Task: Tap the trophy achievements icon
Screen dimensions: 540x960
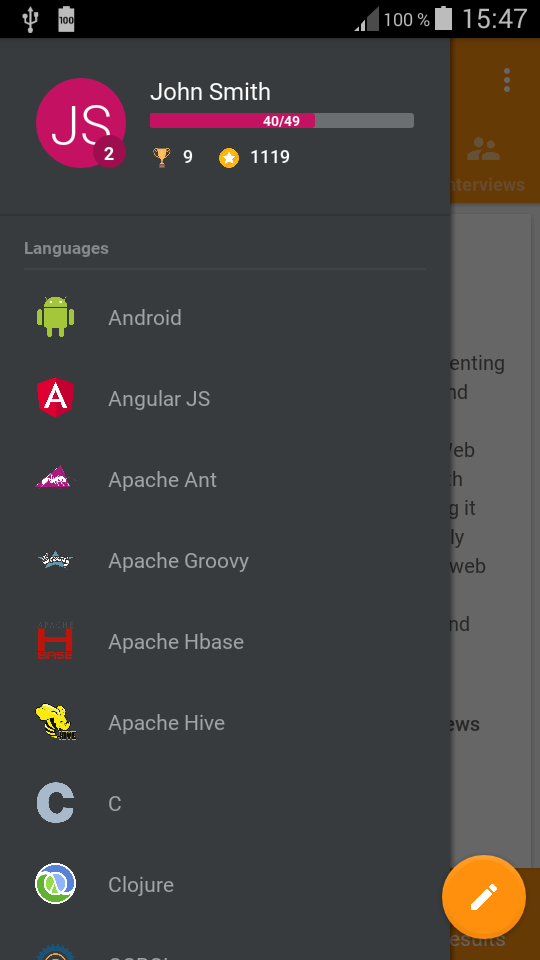Action: tap(162, 157)
